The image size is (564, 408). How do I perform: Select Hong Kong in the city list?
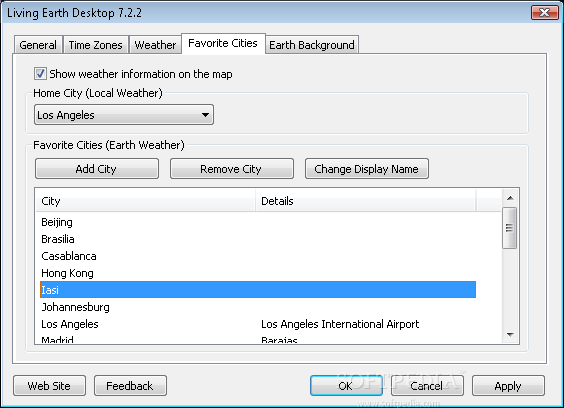[258, 273]
